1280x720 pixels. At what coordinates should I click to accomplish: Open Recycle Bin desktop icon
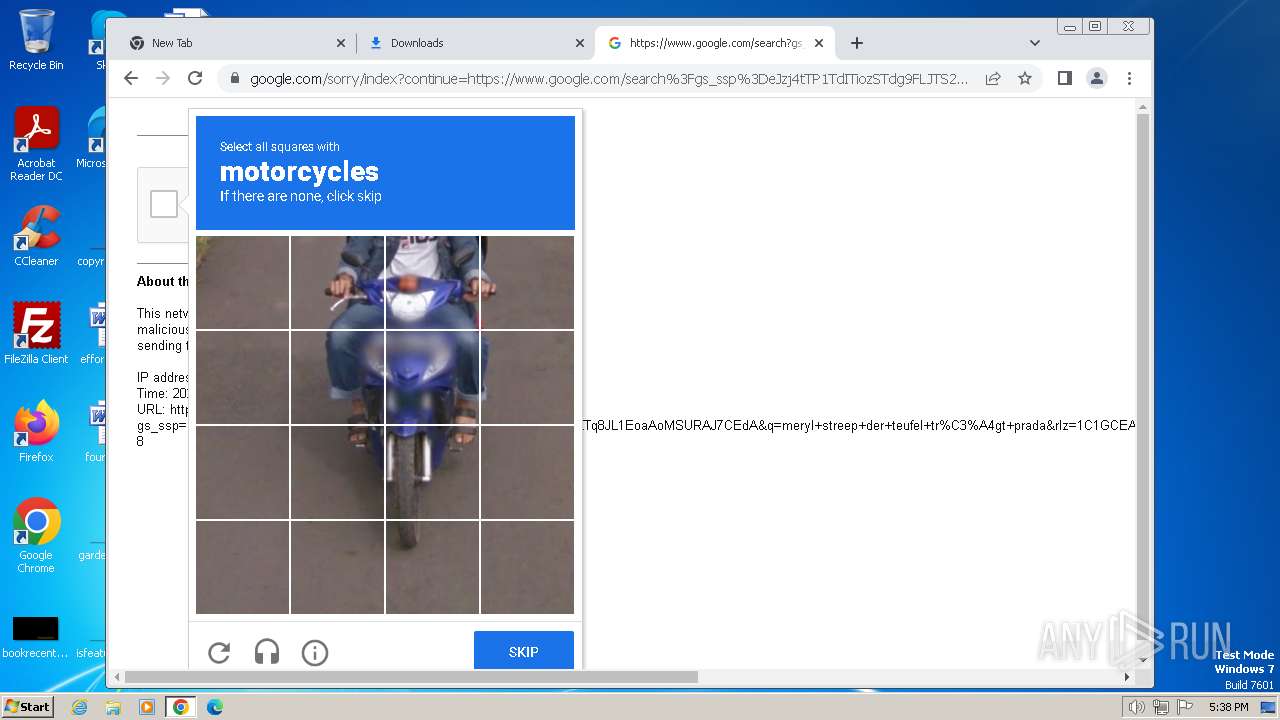pyautogui.click(x=36, y=40)
